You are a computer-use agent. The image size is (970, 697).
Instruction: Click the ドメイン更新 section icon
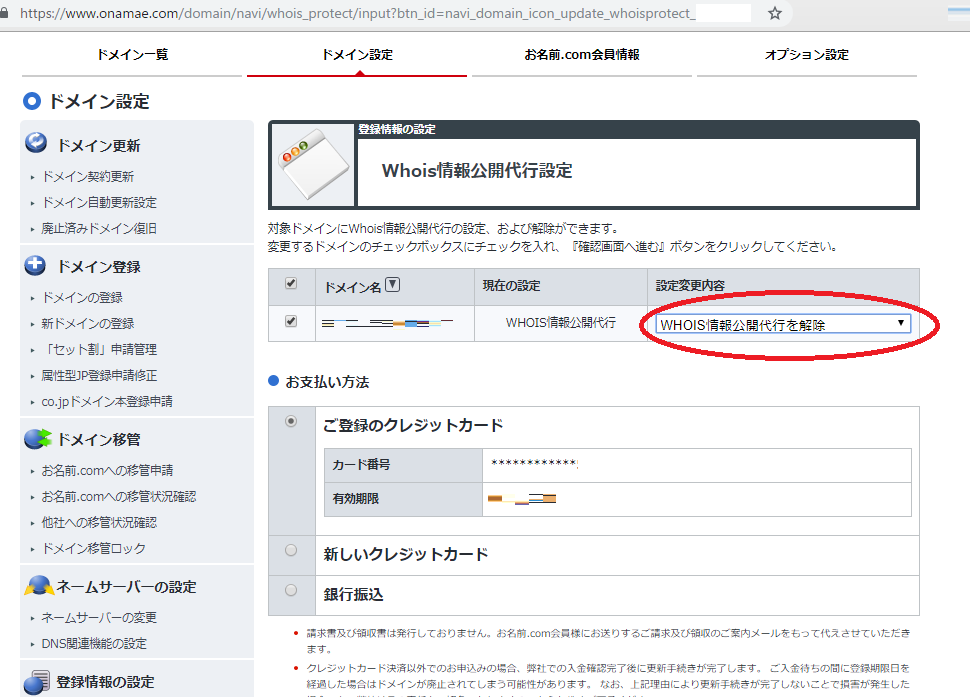point(36,143)
